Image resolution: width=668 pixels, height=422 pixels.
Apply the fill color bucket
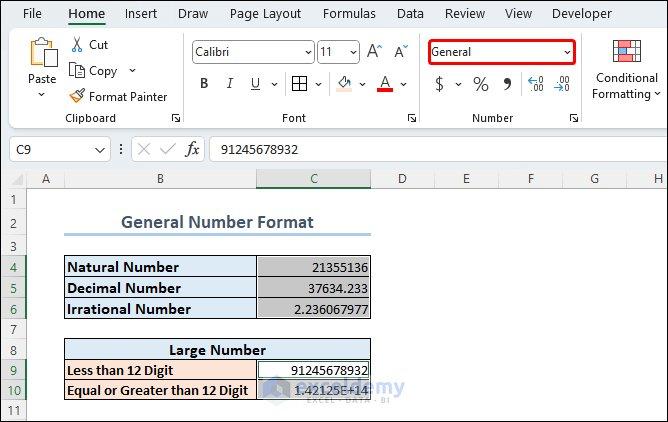tap(344, 84)
